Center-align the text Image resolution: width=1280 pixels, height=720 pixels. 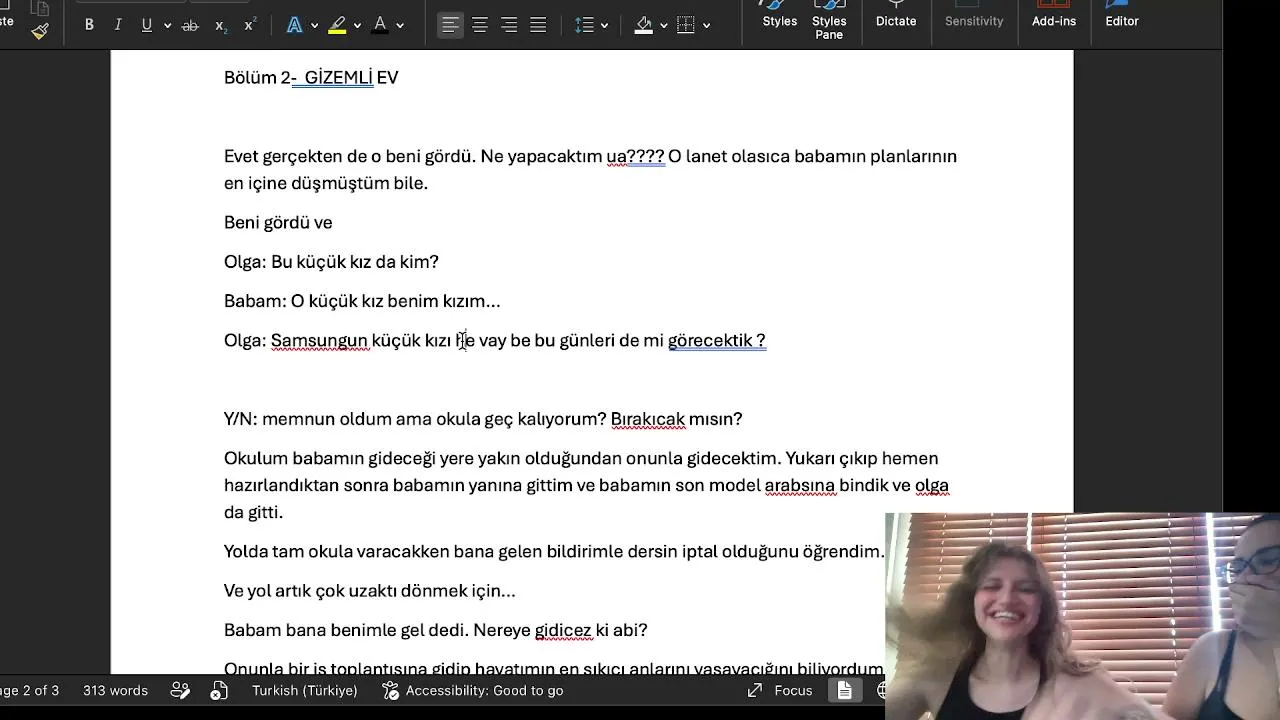tap(480, 25)
